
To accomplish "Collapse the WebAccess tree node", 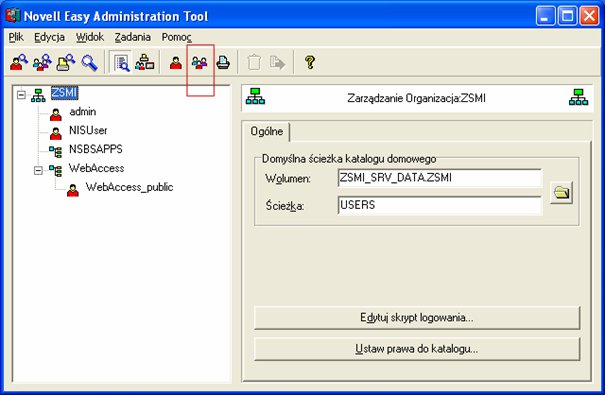I will (38, 170).
